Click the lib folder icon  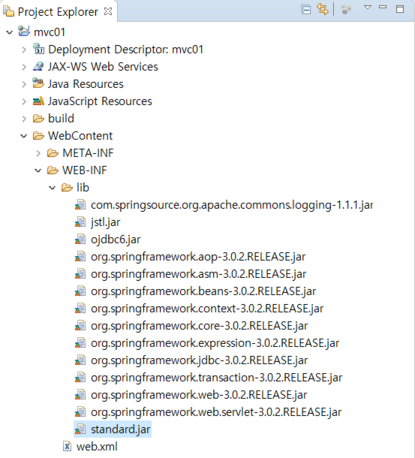[67, 188]
